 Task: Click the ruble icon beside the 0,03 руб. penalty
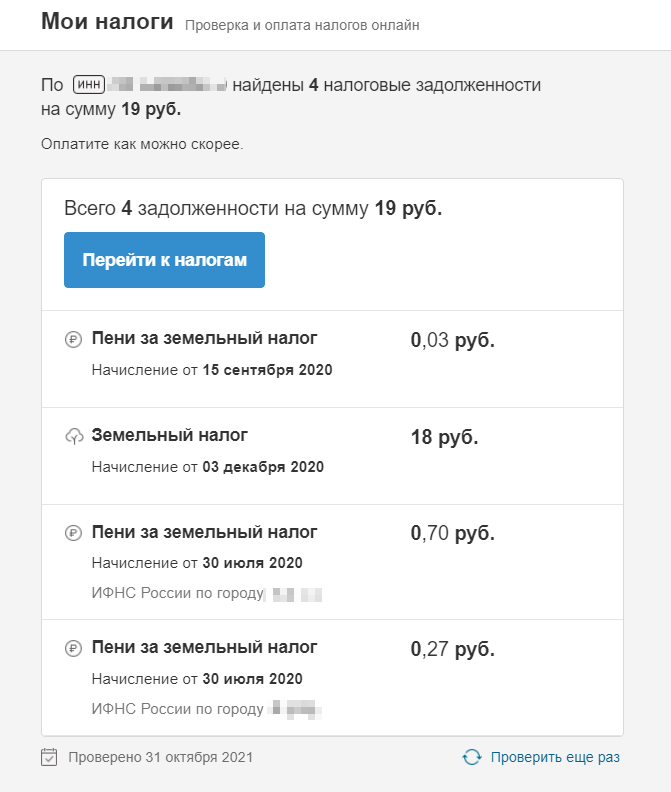pyautogui.click(x=73, y=340)
